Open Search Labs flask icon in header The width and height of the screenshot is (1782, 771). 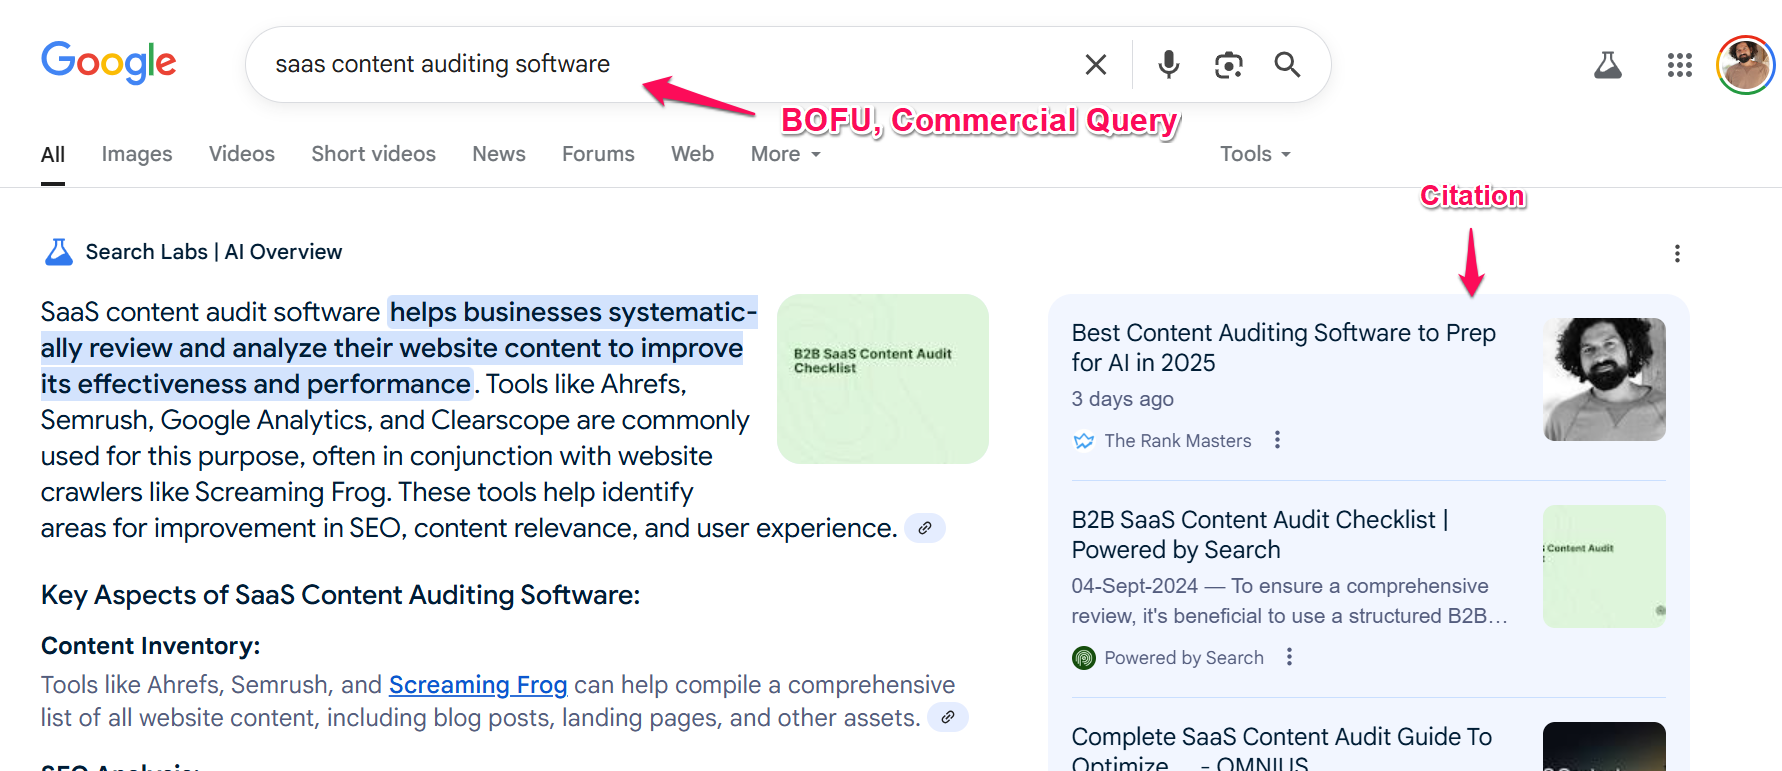click(x=1608, y=65)
